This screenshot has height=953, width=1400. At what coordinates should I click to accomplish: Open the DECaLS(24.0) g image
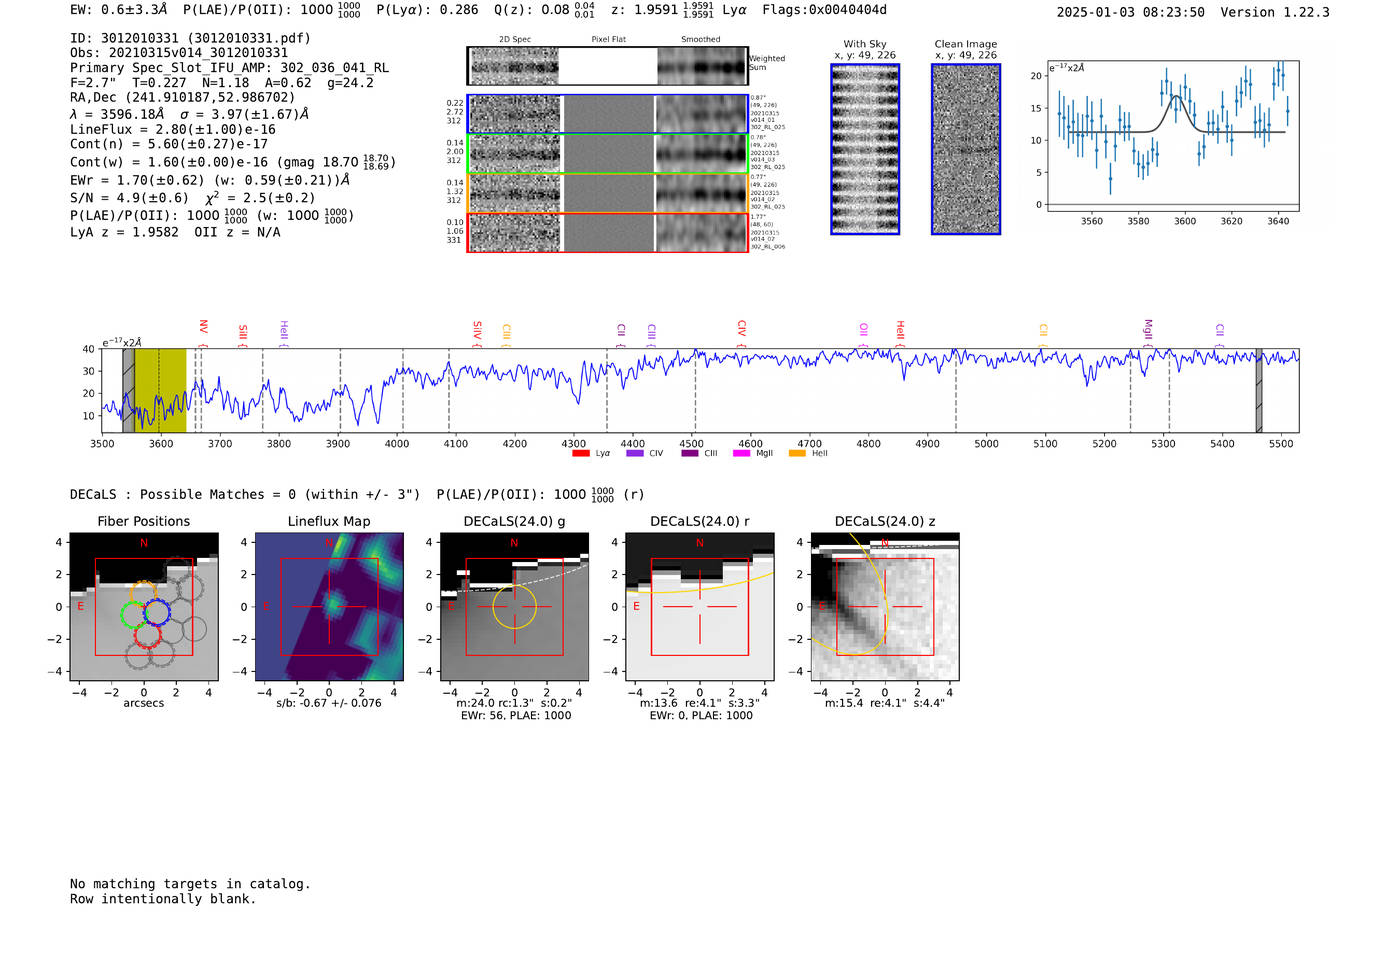(514, 606)
